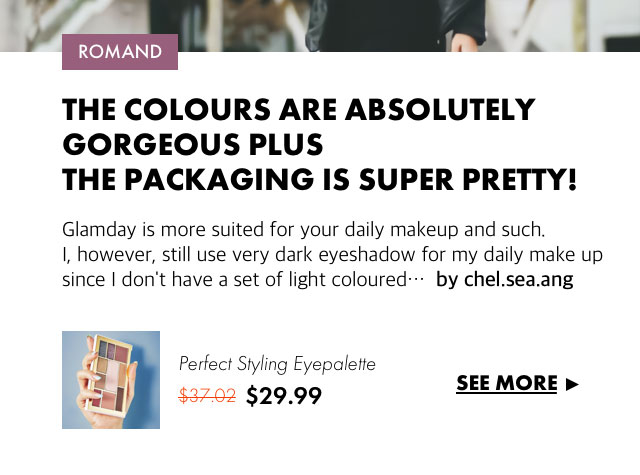The image size is (640, 475).
Task: Follow the SEE MORE link
Action: pyautogui.click(x=506, y=384)
